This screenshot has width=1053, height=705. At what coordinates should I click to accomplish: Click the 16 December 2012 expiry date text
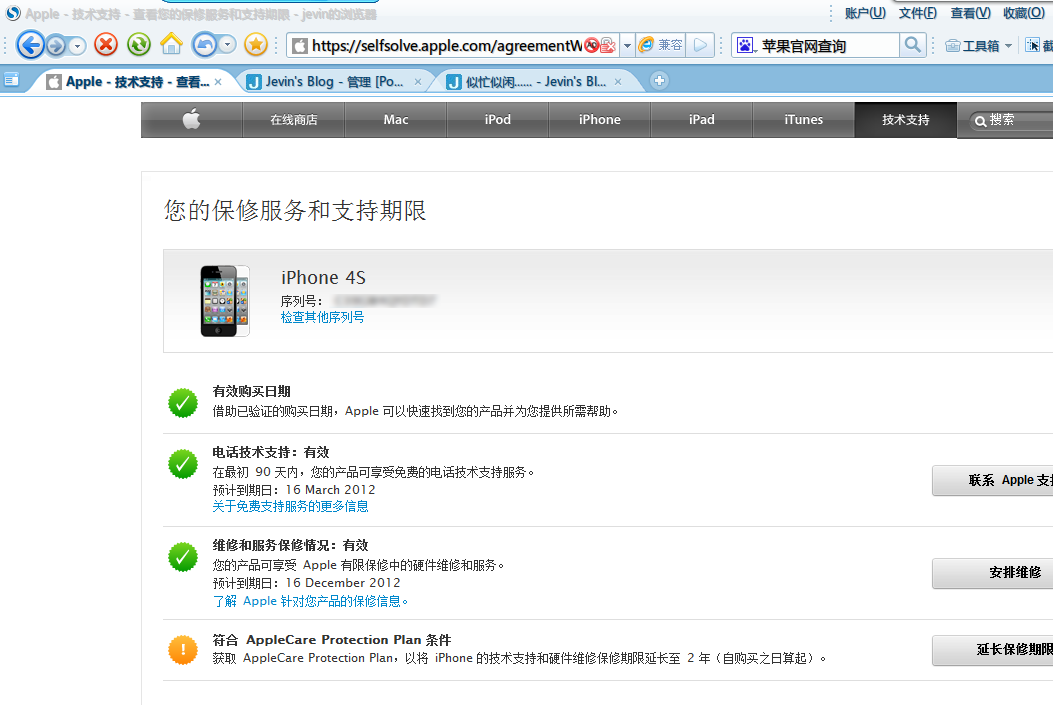coord(342,583)
